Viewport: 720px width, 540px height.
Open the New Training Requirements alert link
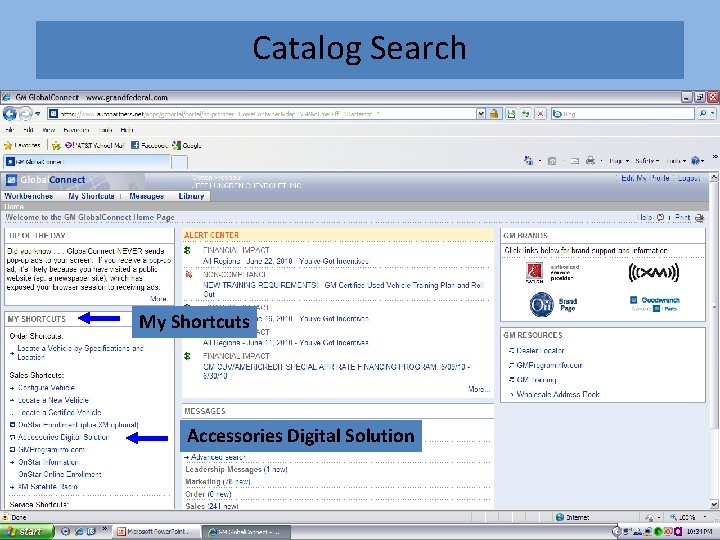[343, 290]
